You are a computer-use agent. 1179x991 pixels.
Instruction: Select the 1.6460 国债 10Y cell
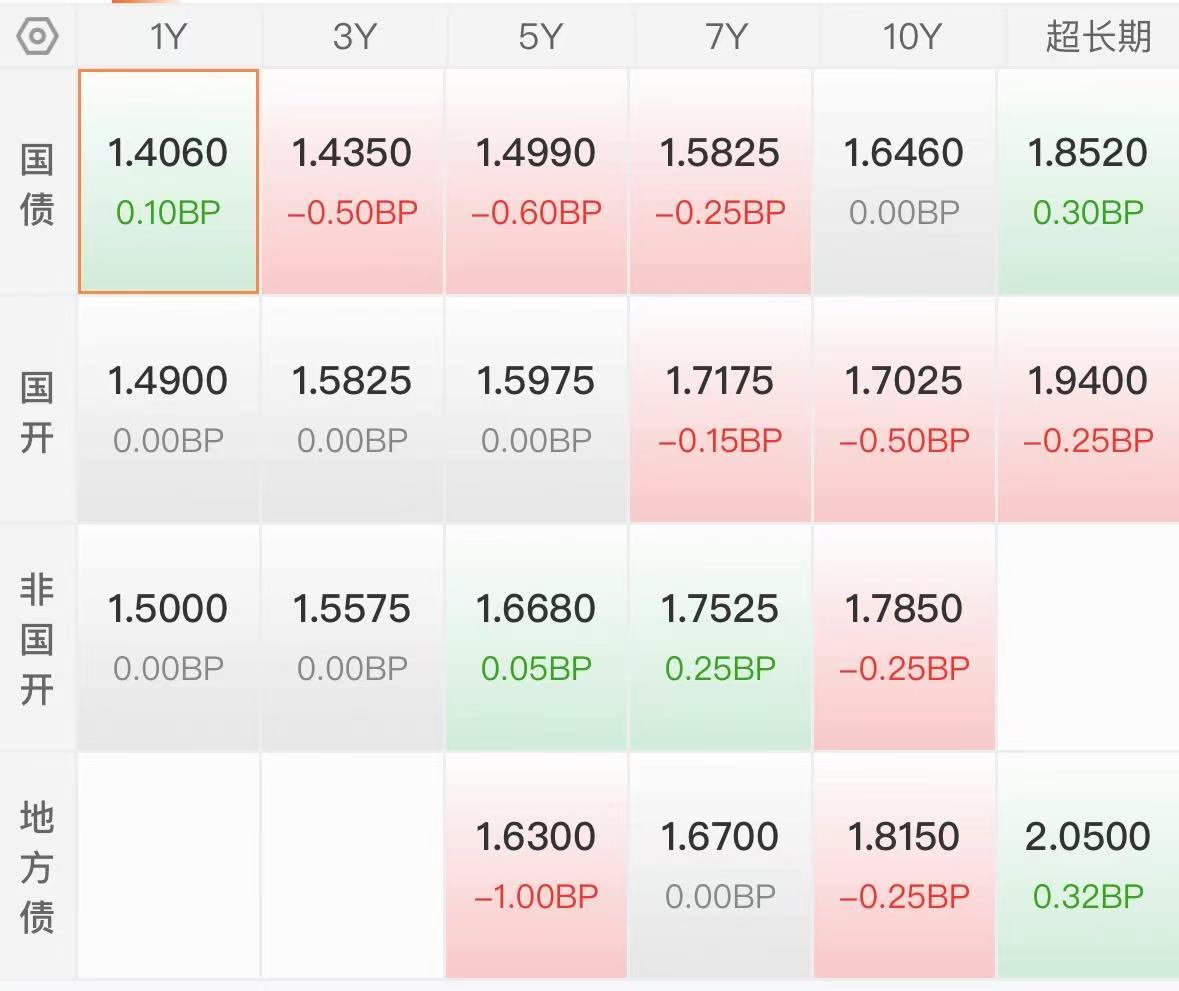(904, 181)
